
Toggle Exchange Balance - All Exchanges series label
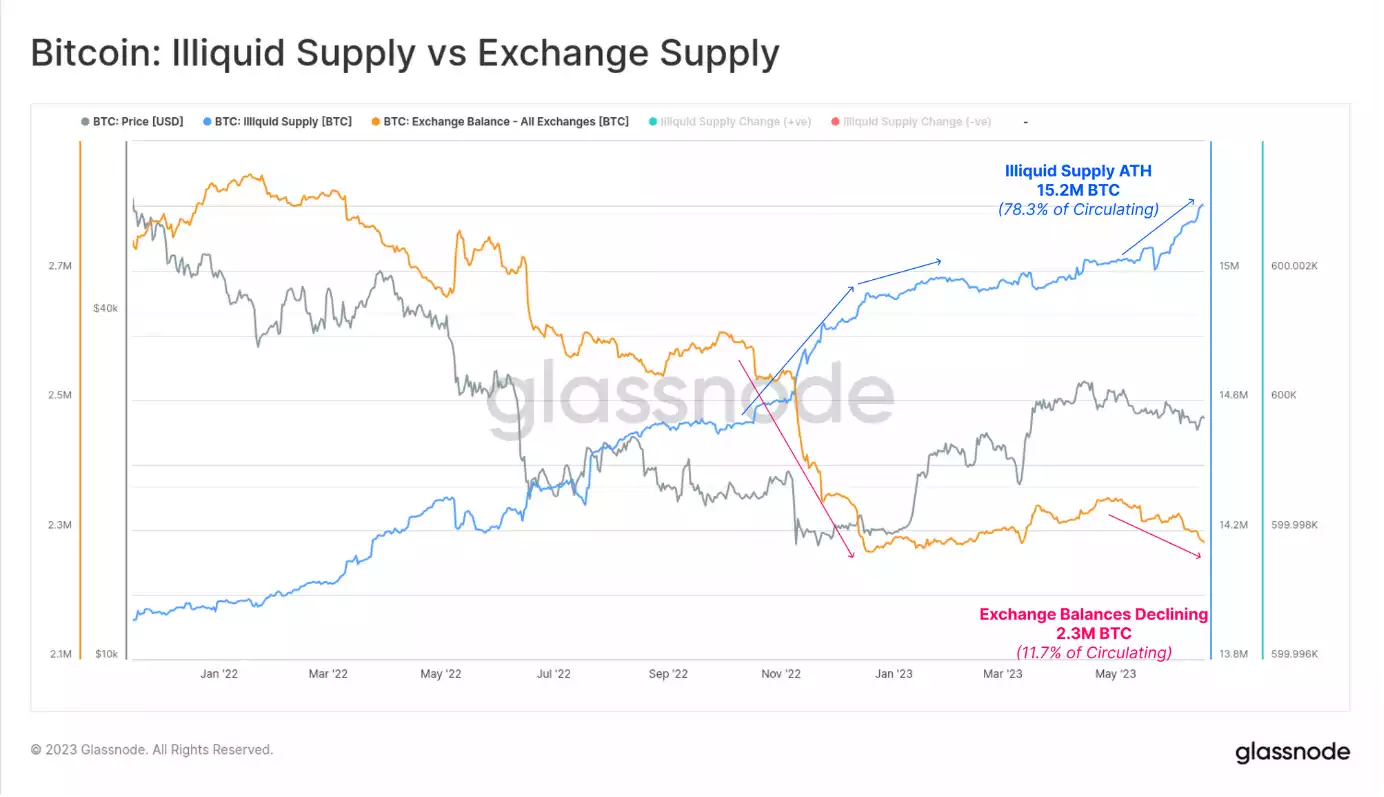point(506,122)
